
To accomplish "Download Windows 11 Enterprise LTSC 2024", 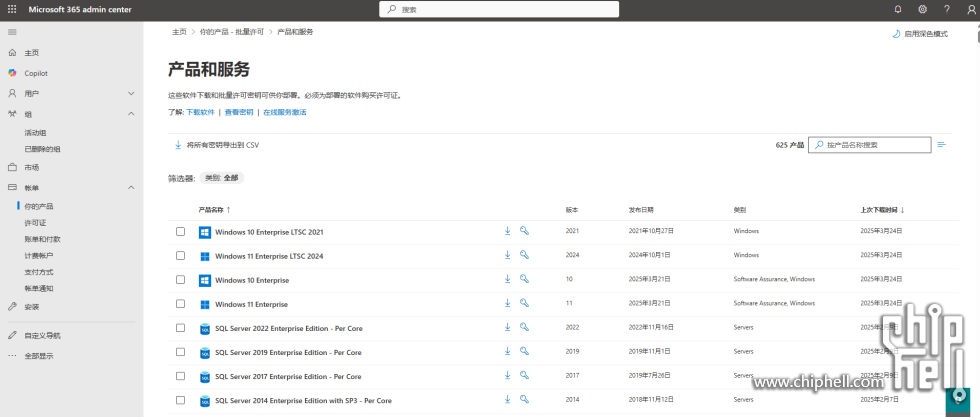I will click(508, 255).
